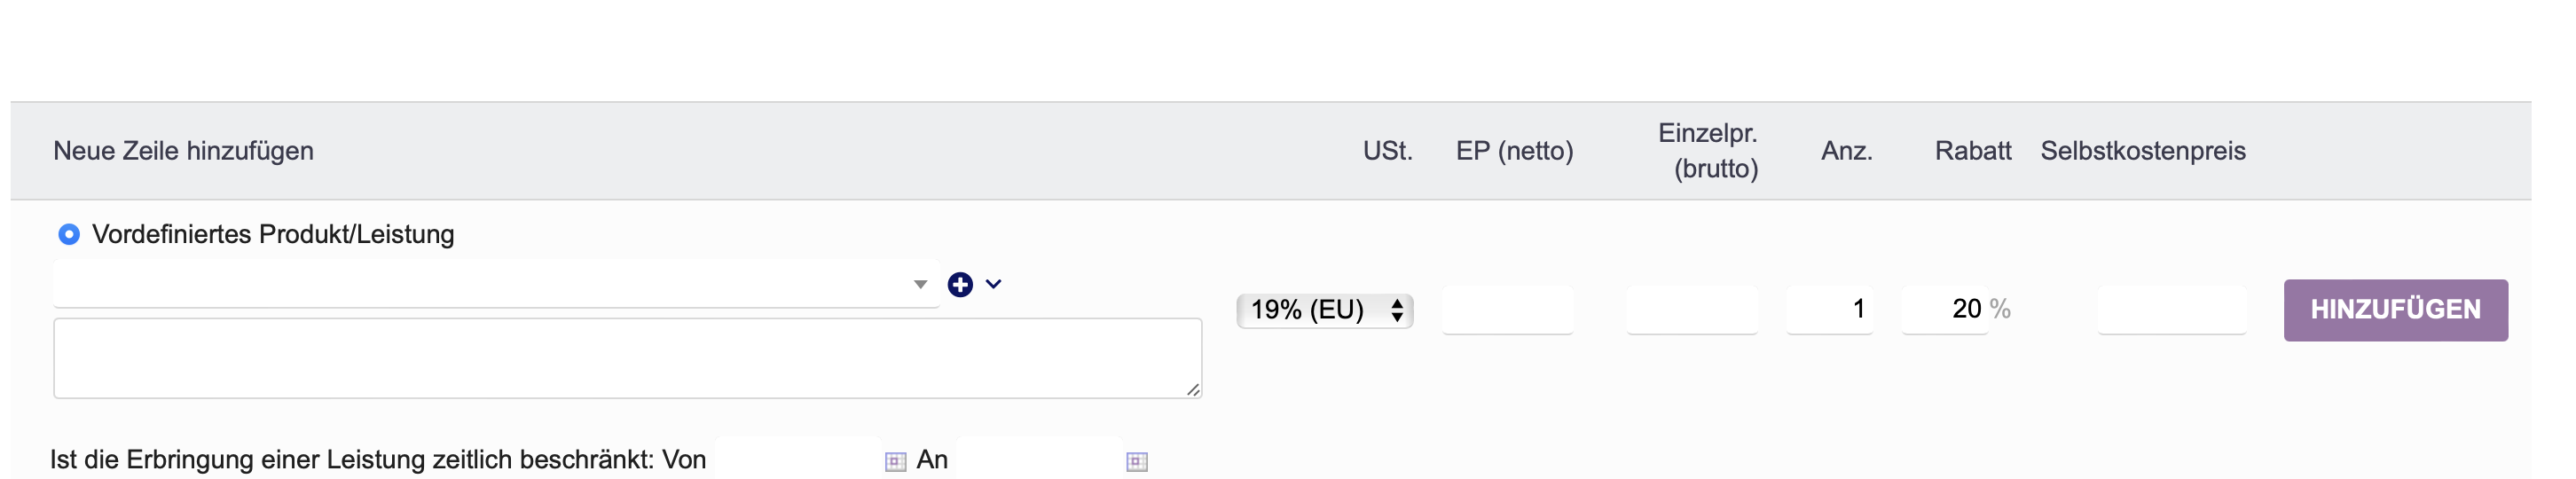Focus the Selbstkostenpreis input field
2576x479 pixels.
click(2171, 310)
